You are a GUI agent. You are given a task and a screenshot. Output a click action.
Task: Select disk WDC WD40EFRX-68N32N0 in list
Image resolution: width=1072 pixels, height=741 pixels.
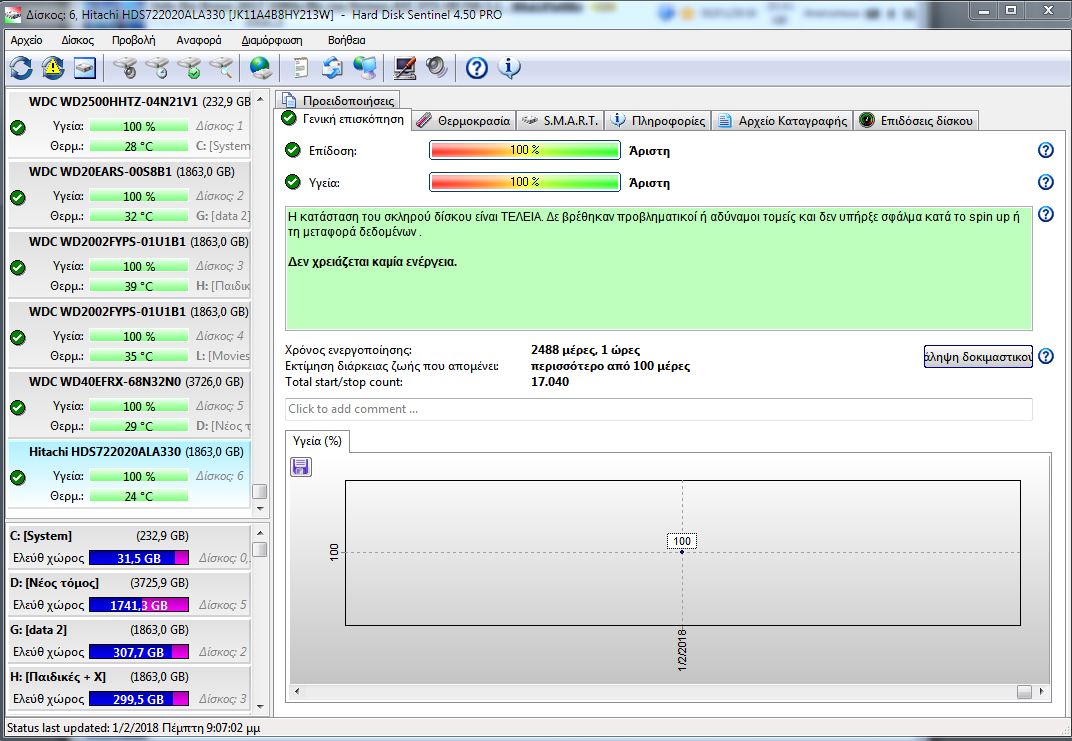[129, 404]
